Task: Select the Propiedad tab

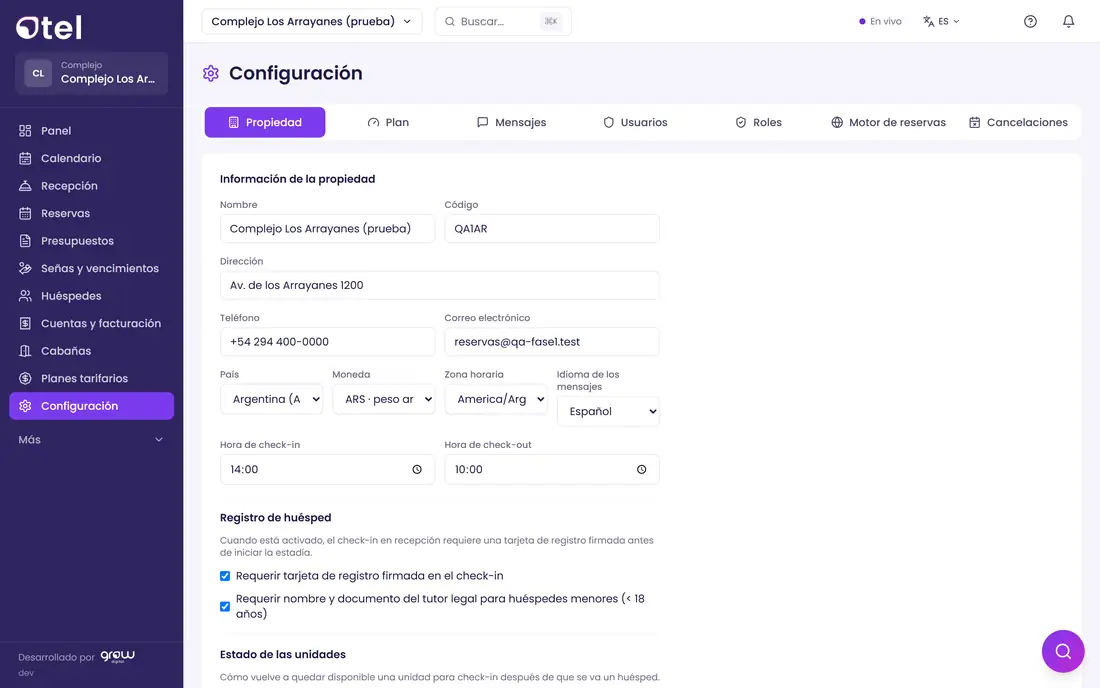Action: [x=264, y=122]
